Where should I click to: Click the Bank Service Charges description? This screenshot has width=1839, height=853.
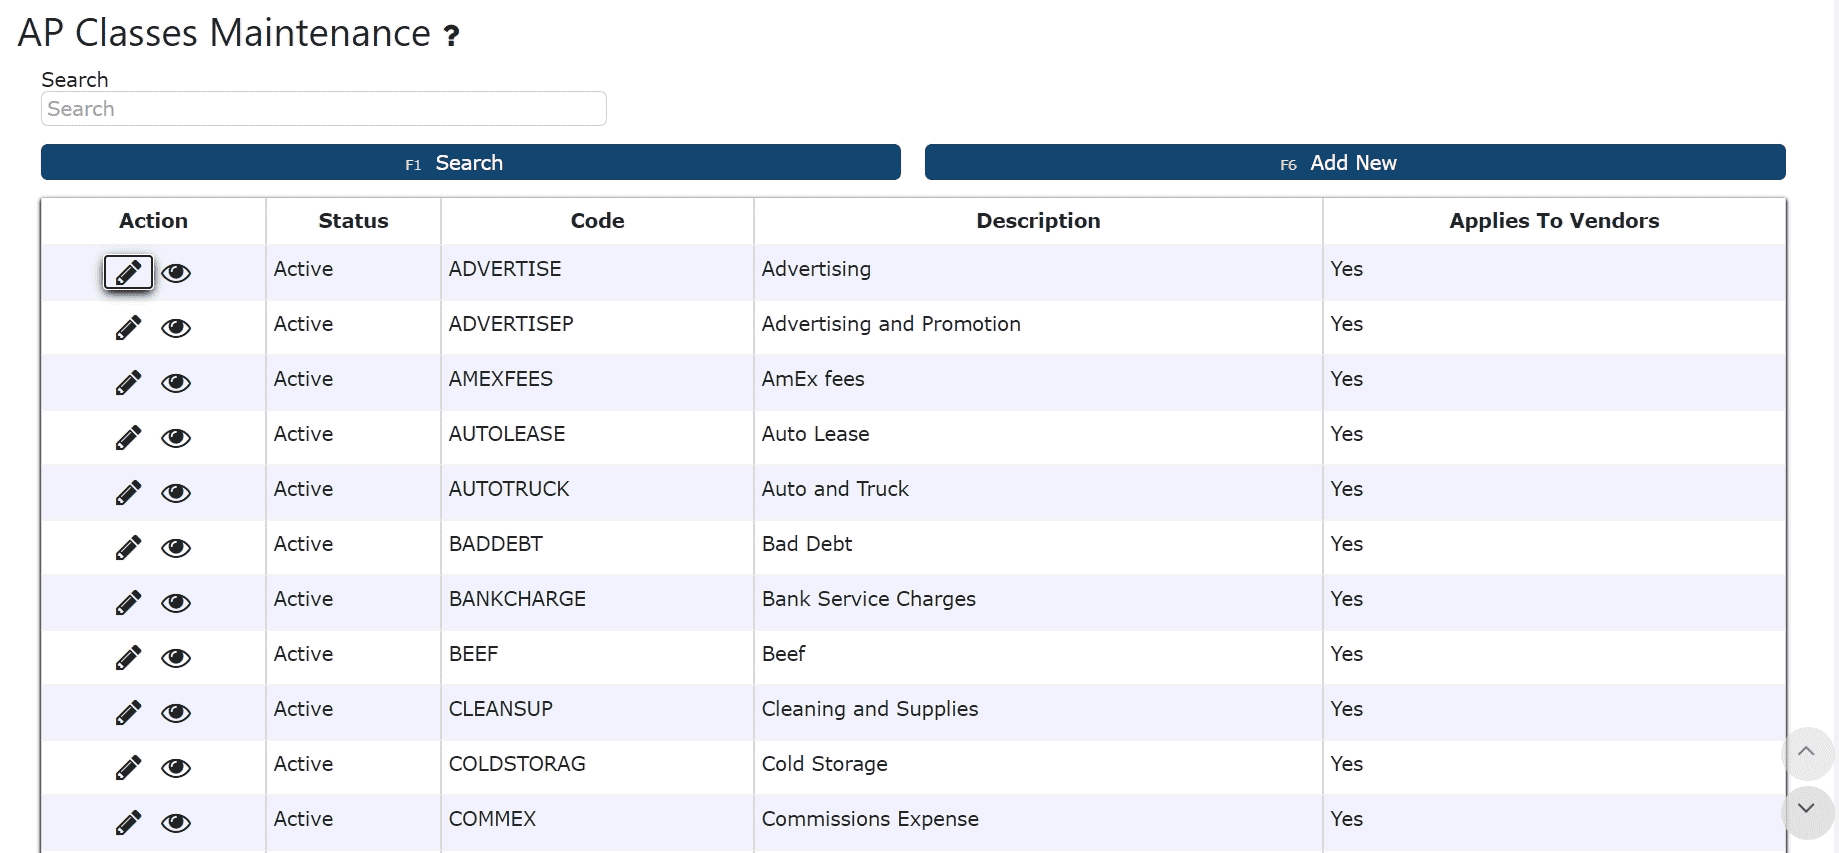tap(869, 599)
